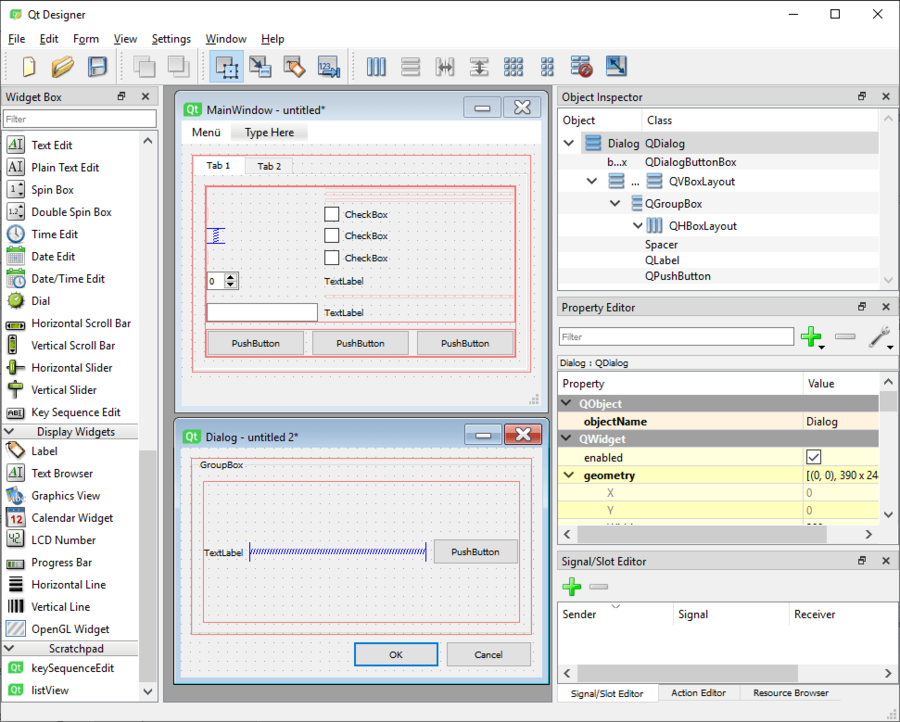Toggle the first CheckBox on MainWindow form
Image resolution: width=900 pixels, height=722 pixels.
(x=329, y=213)
